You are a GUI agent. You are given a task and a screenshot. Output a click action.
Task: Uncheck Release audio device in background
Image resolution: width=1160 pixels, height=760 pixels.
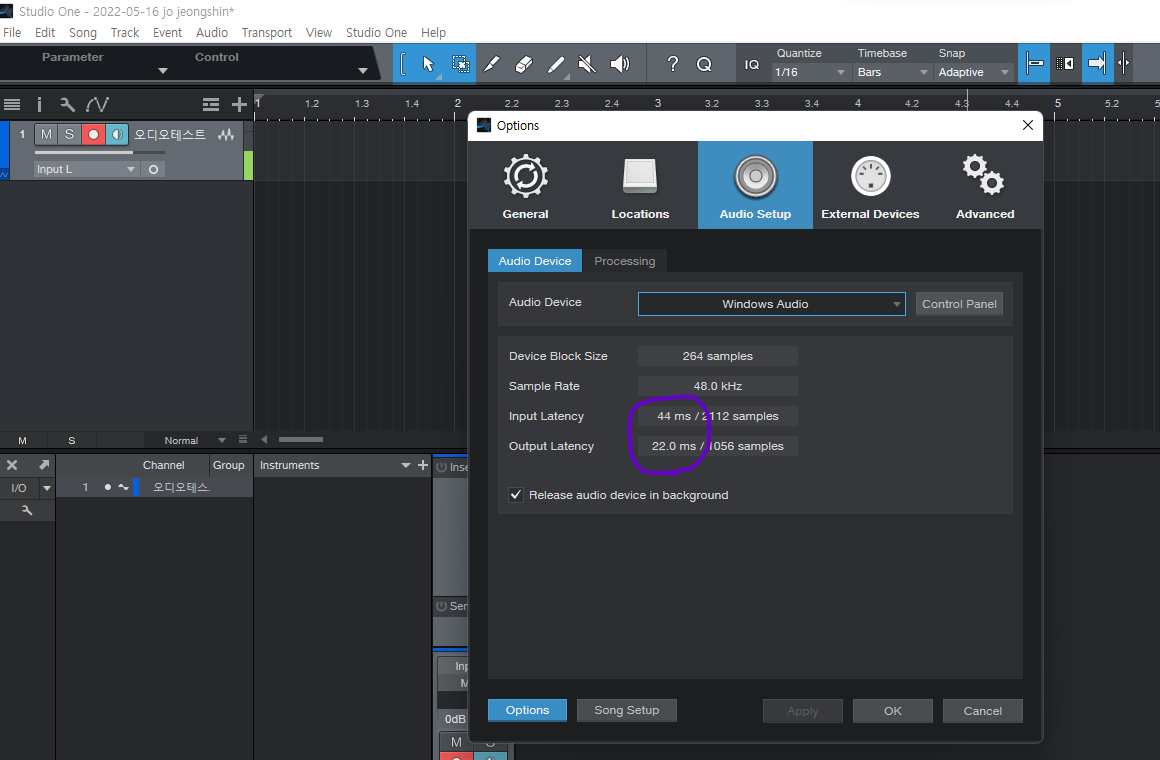pos(516,495)
